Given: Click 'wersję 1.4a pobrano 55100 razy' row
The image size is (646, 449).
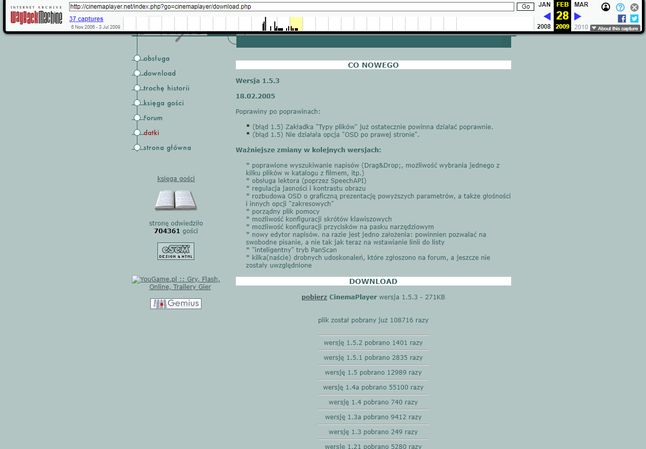Looking at the screenshot, I should [x=373, y=387].
